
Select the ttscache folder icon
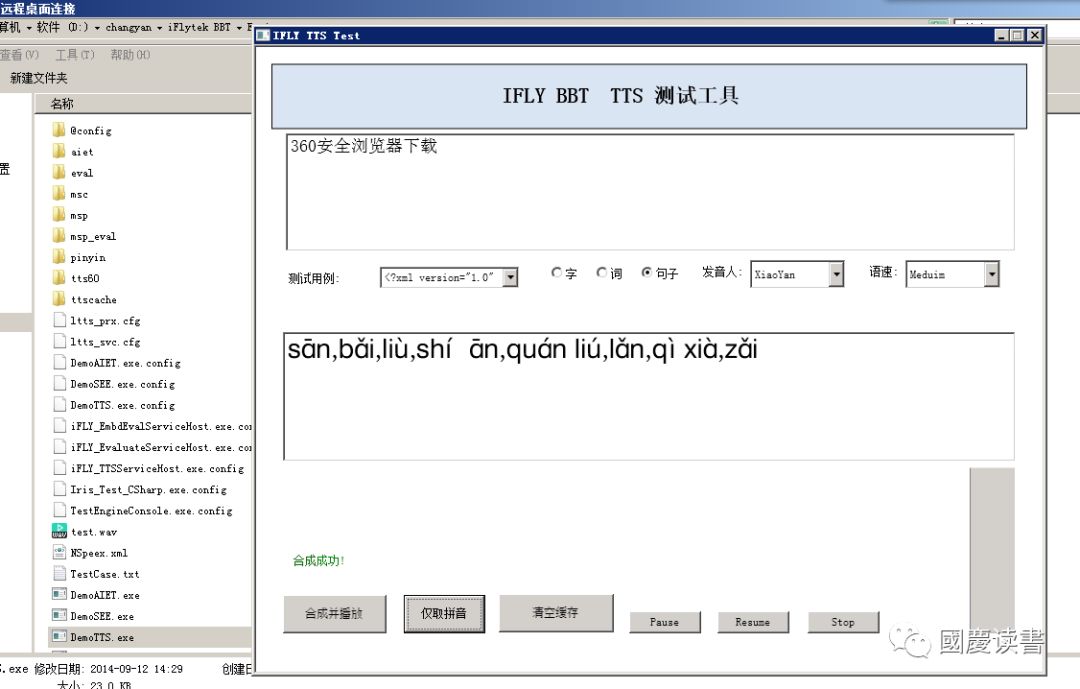(59, 299)
